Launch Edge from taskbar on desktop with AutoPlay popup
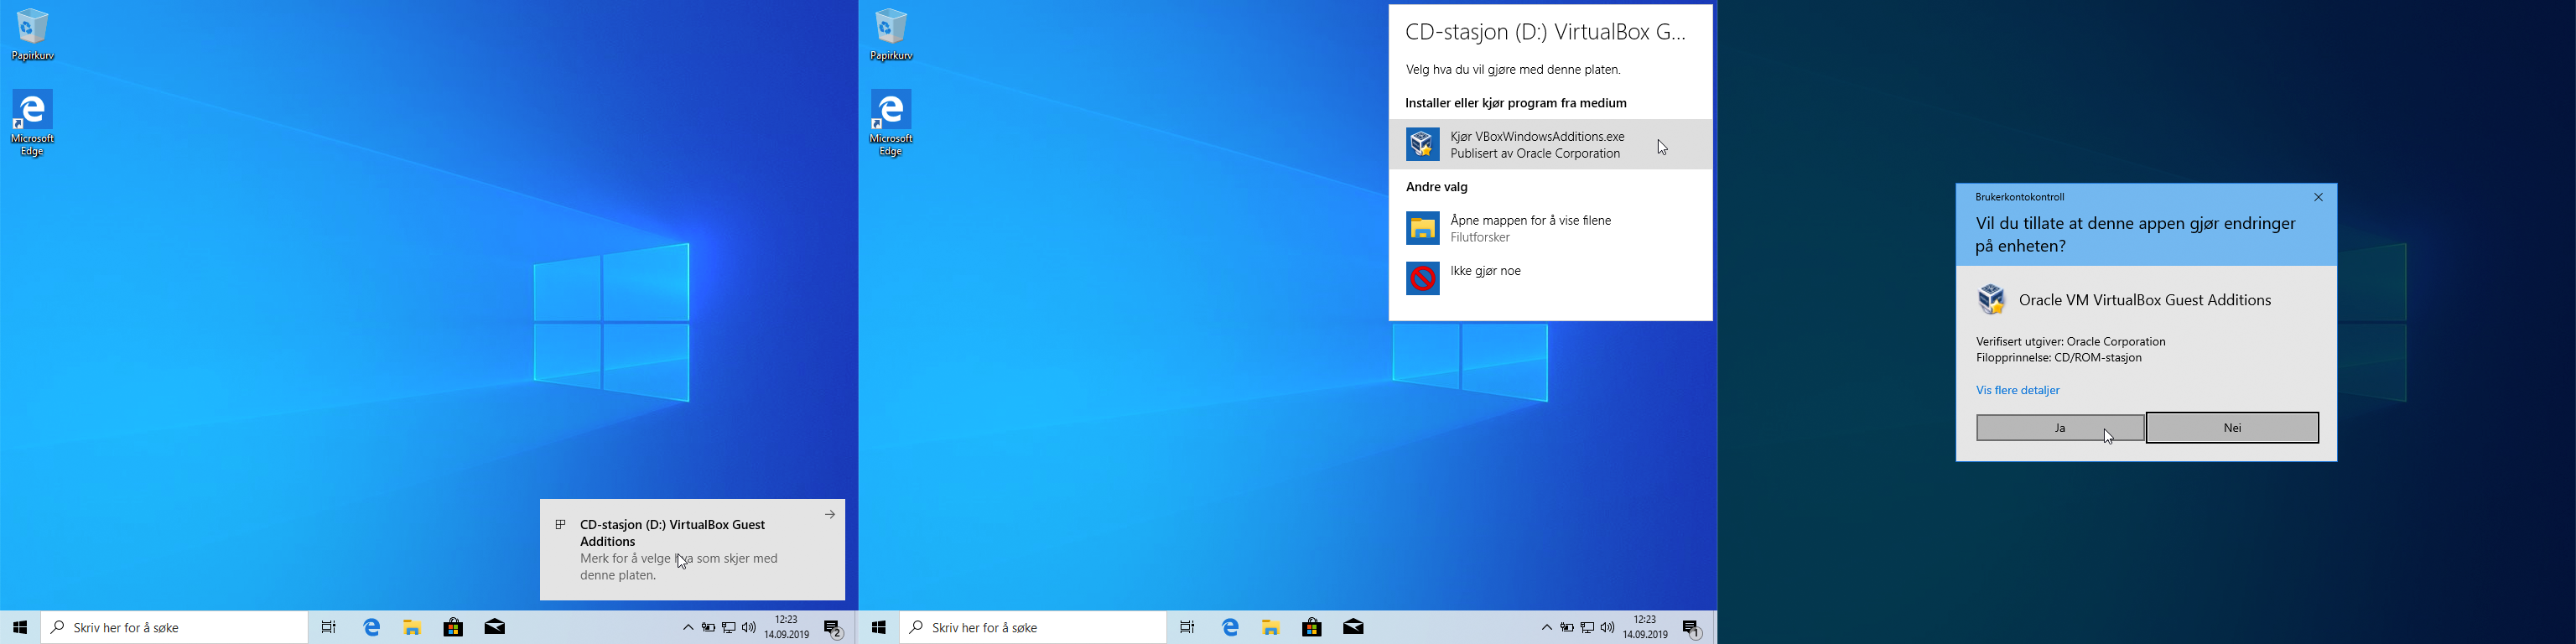This screenshot has height=644, width=2576. click(1231, 627)
